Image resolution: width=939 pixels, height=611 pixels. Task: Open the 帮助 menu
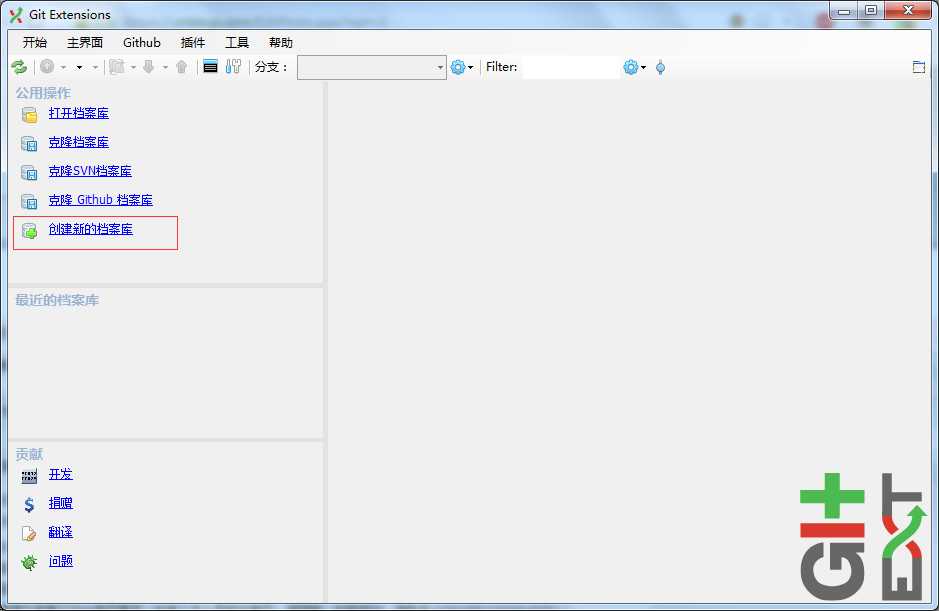(281, 43)
